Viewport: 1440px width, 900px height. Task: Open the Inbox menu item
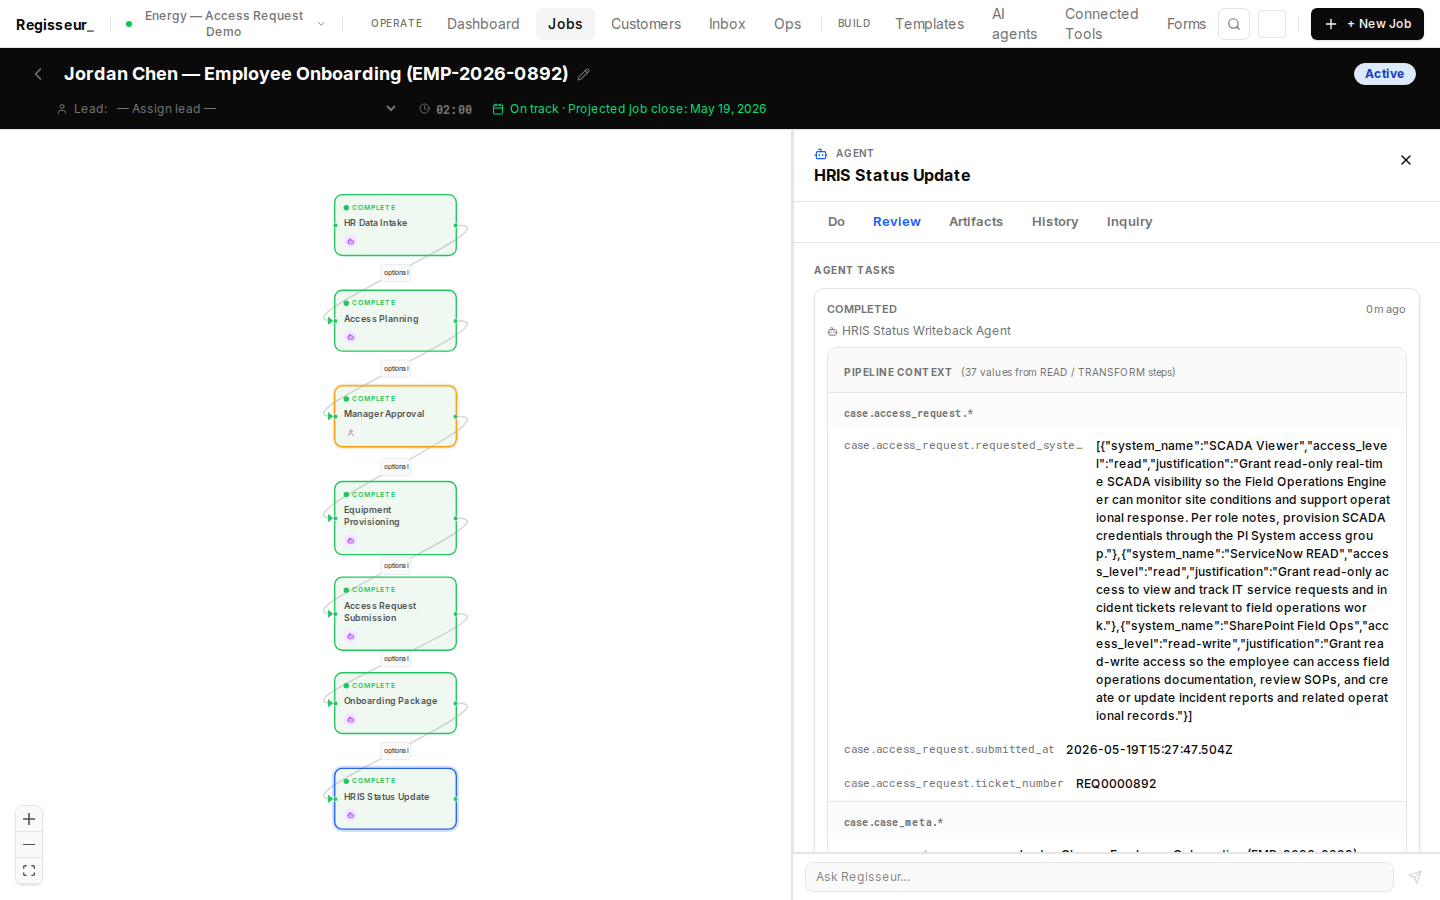click(727, 24)
